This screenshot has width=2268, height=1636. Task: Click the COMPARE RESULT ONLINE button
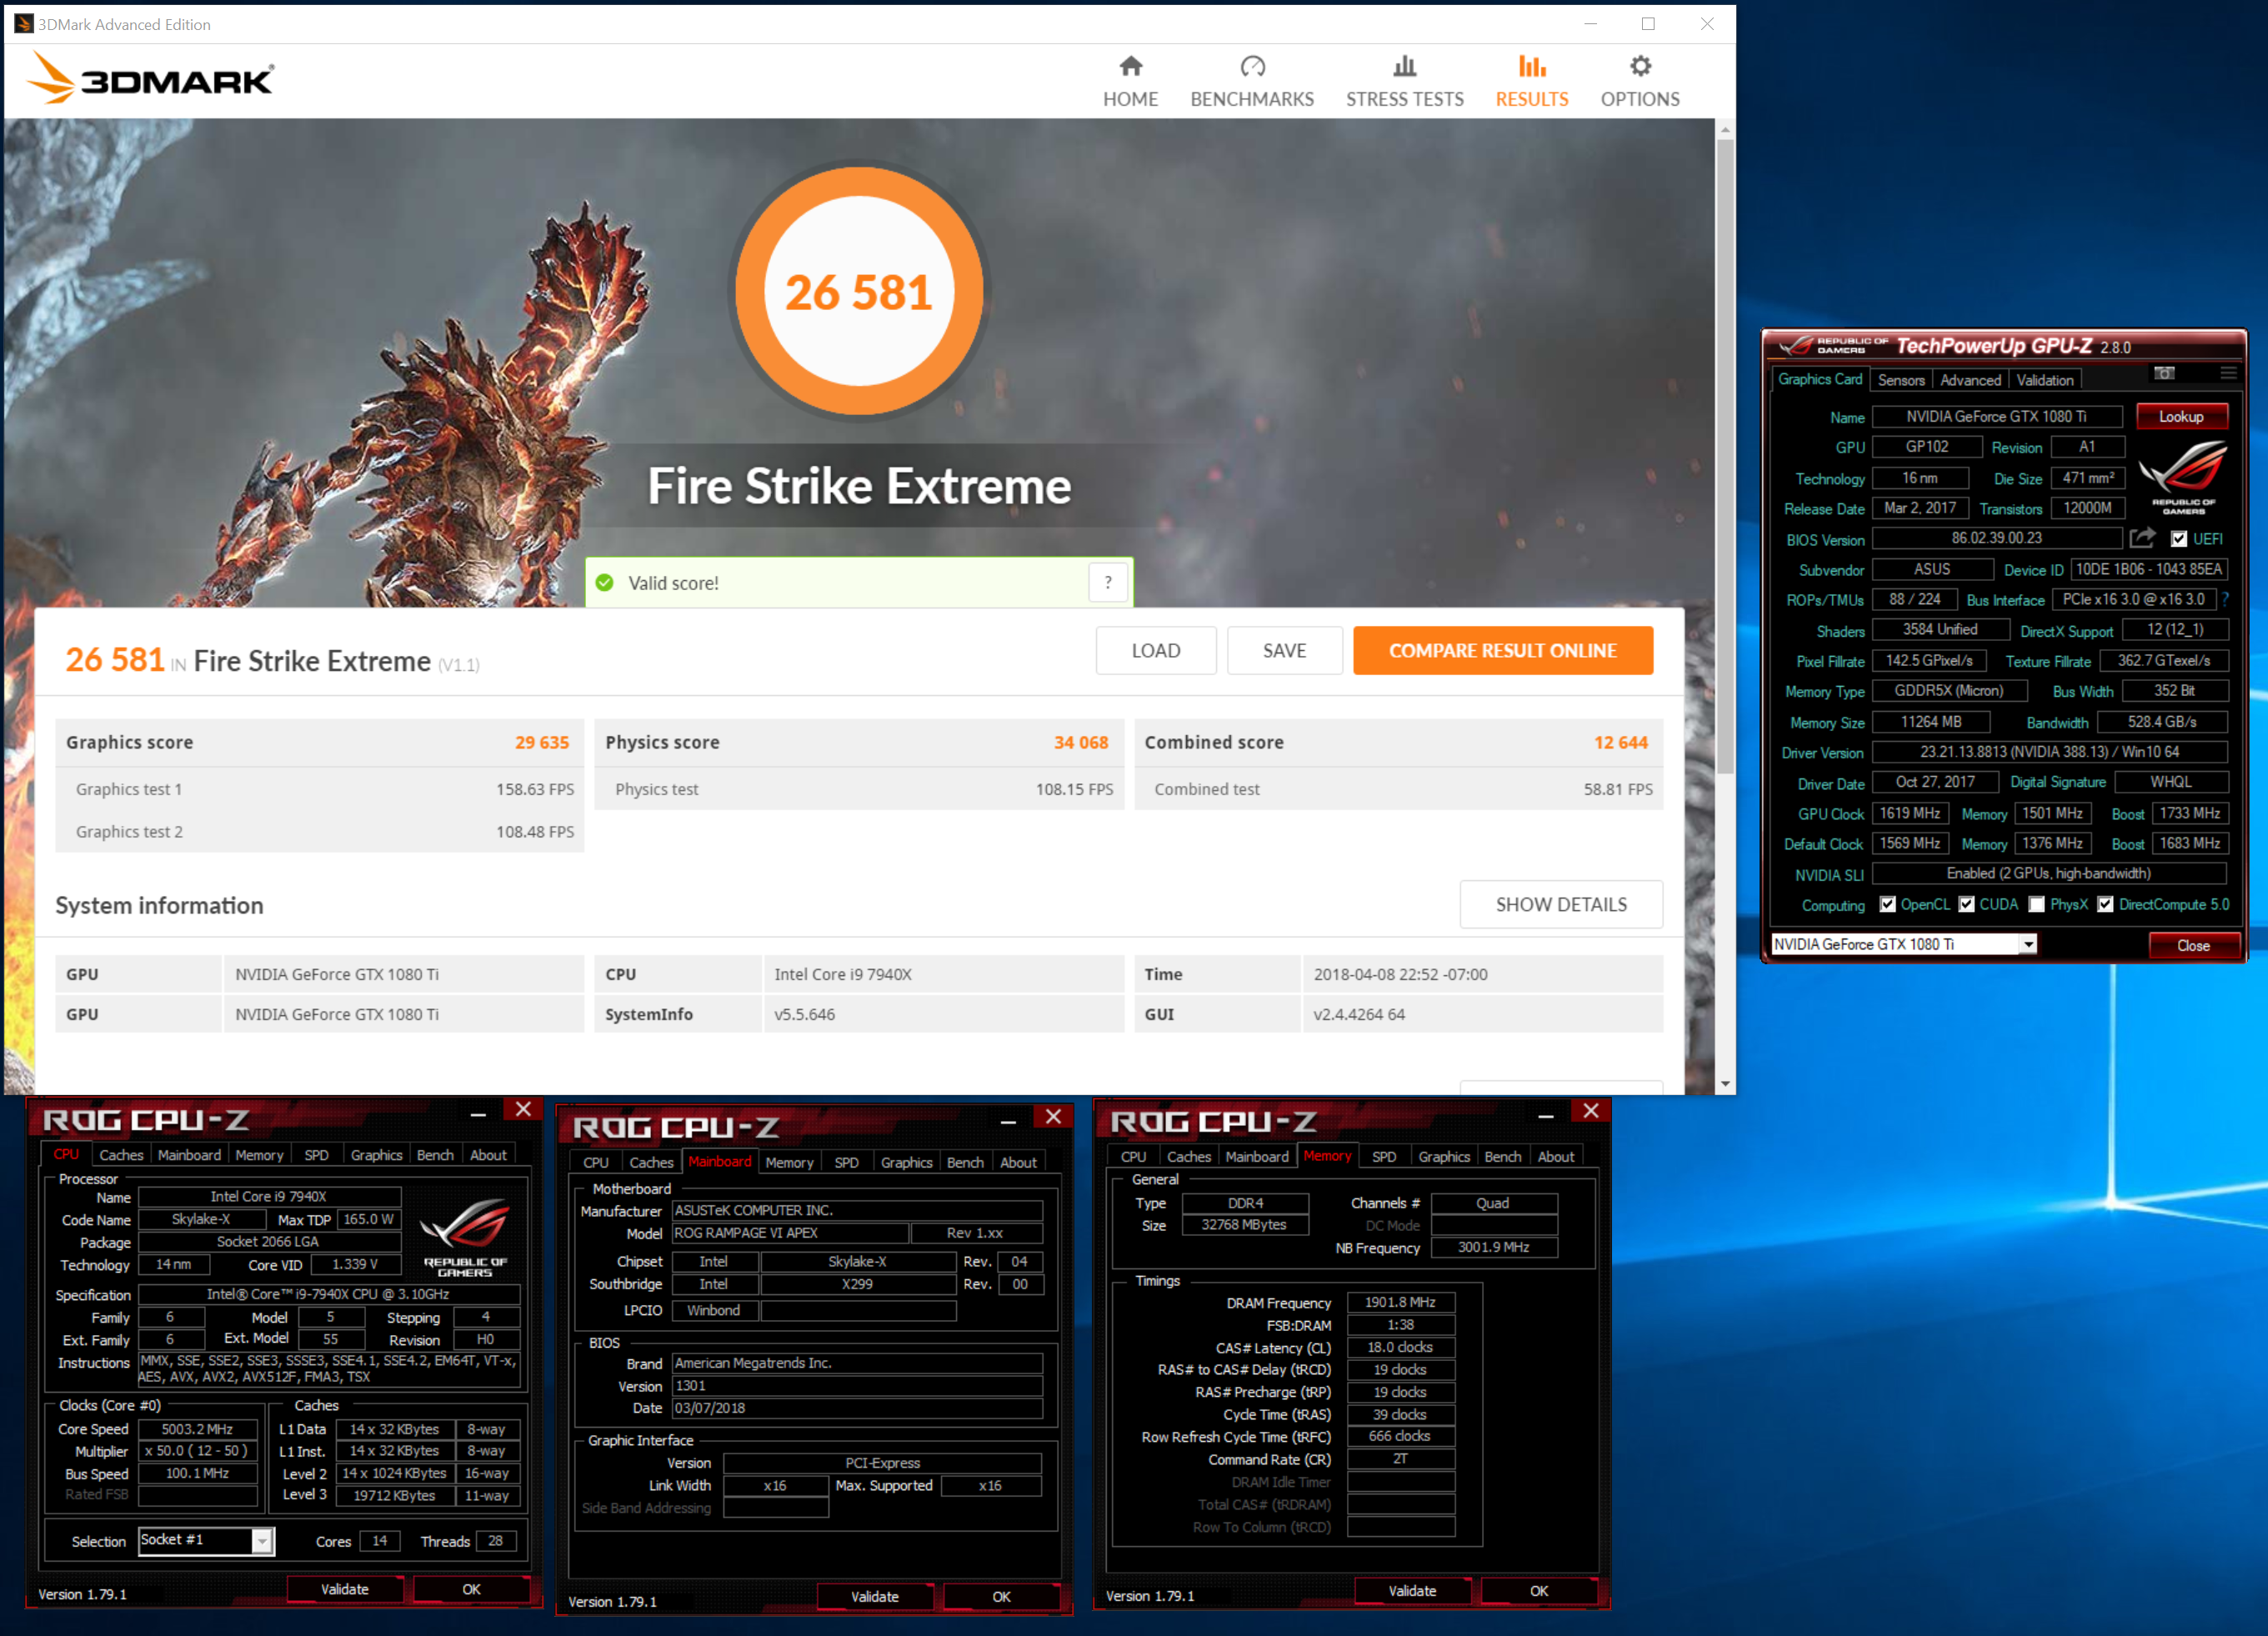click(x=1502, y=650)
